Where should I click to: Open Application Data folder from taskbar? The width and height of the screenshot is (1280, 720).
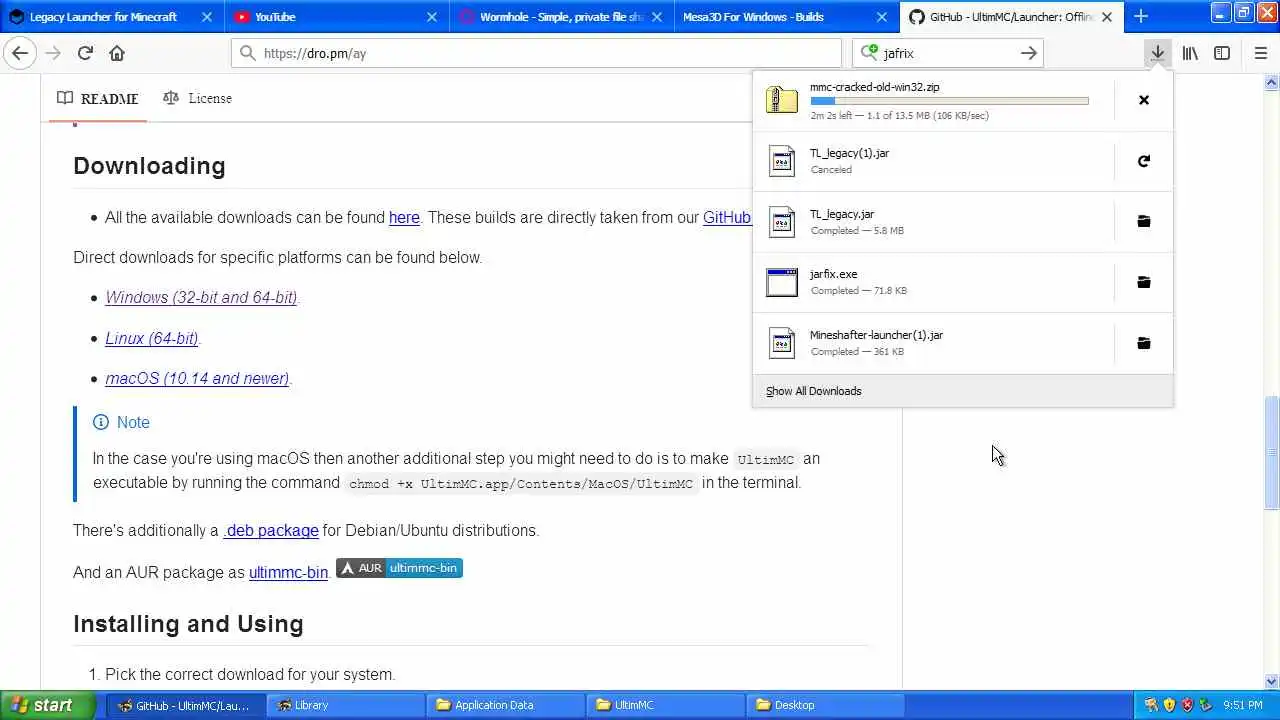(x=504, y=705)
